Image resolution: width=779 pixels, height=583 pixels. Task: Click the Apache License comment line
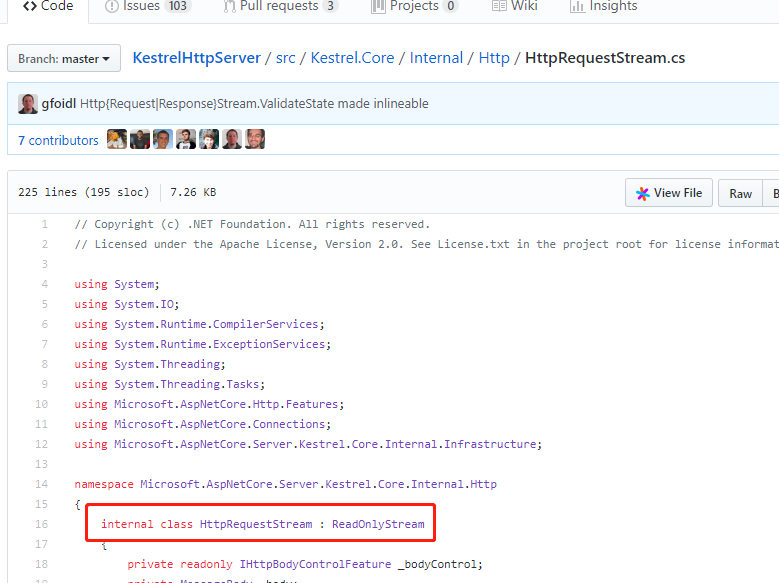pyautogui.click(x=426, y=244)
